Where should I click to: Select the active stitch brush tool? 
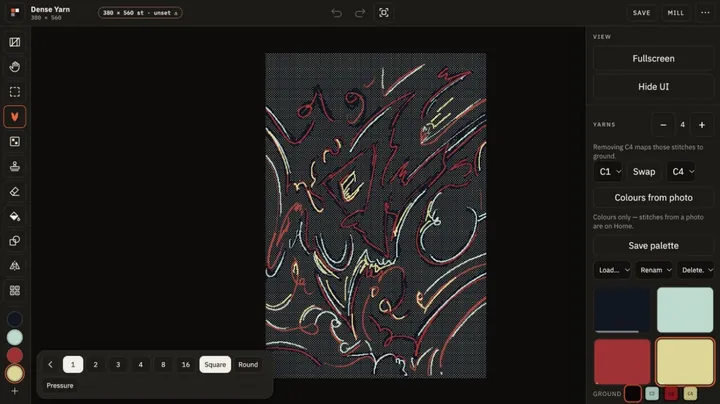pos(15,117)
